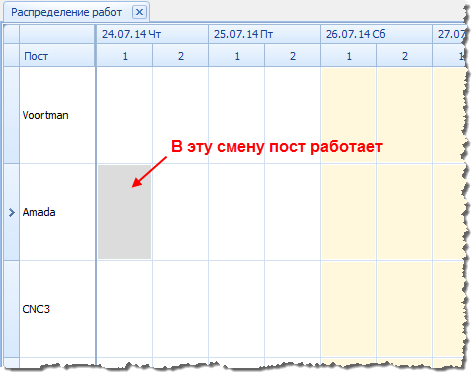This screenshot has height=376, width=476.
Task: Close the Распределение работ tab
Action: click(x=139, y=12)
